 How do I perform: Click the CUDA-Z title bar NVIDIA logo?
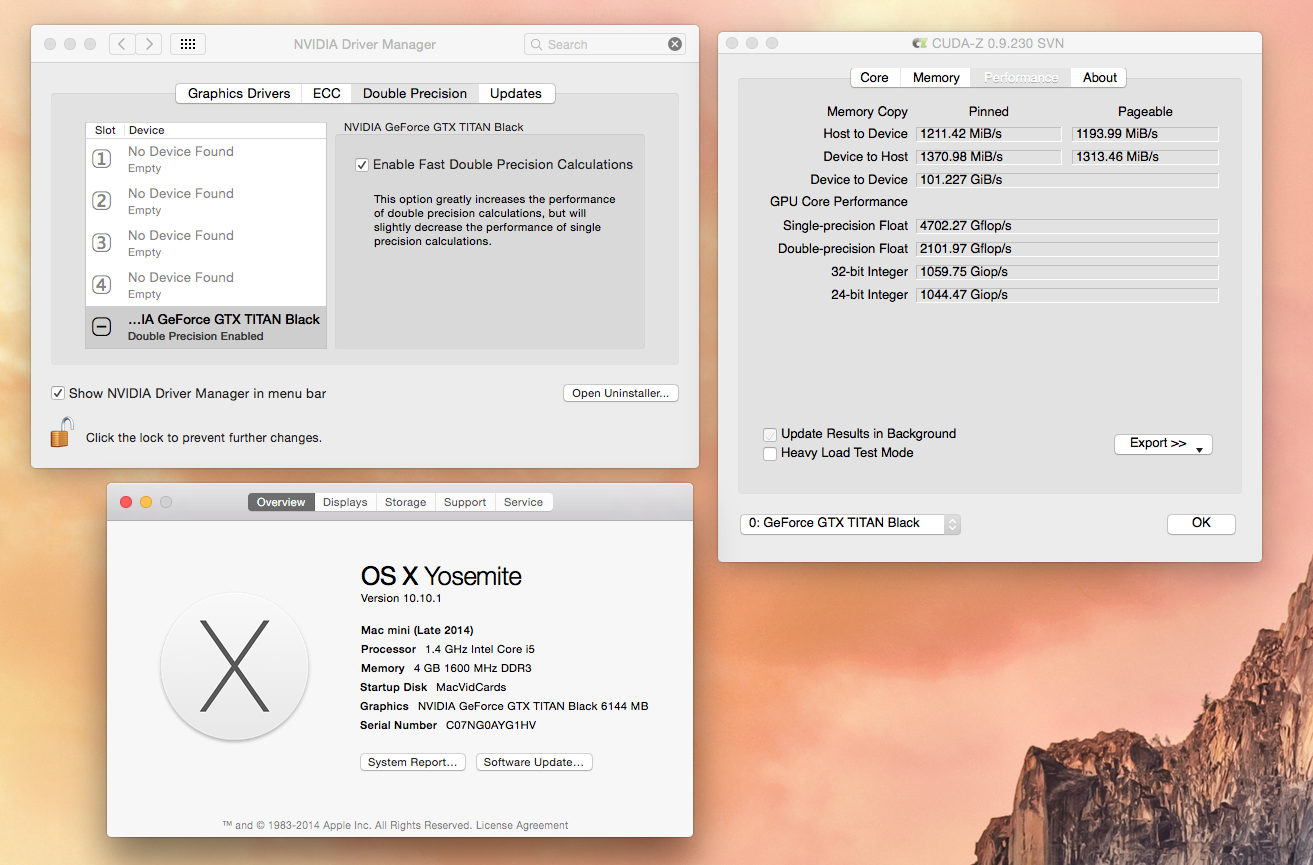tap(920, 44)
